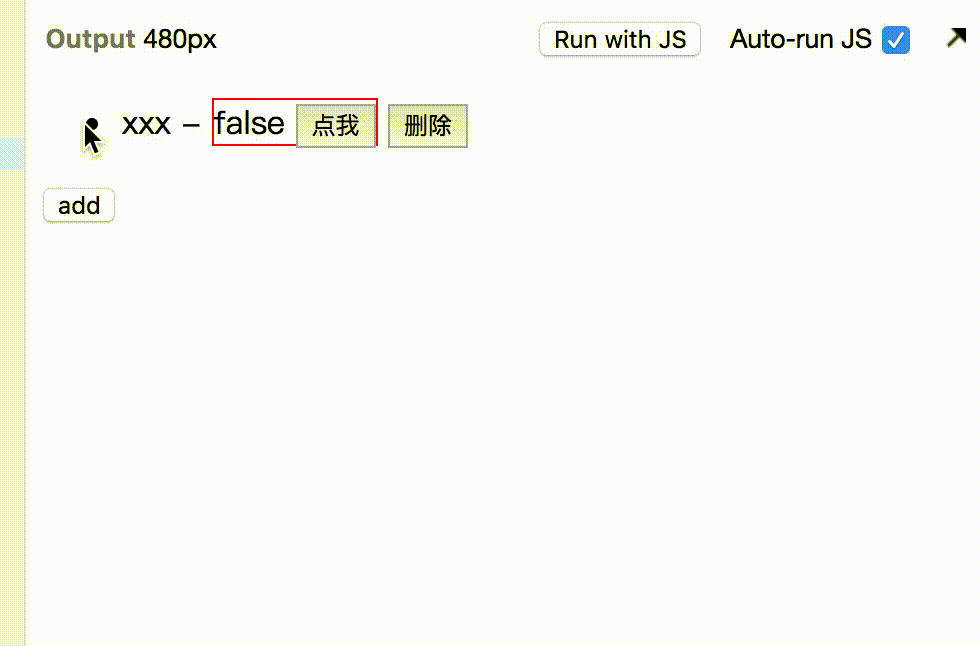Click the 删除 delete button

[x=428, y=126]
